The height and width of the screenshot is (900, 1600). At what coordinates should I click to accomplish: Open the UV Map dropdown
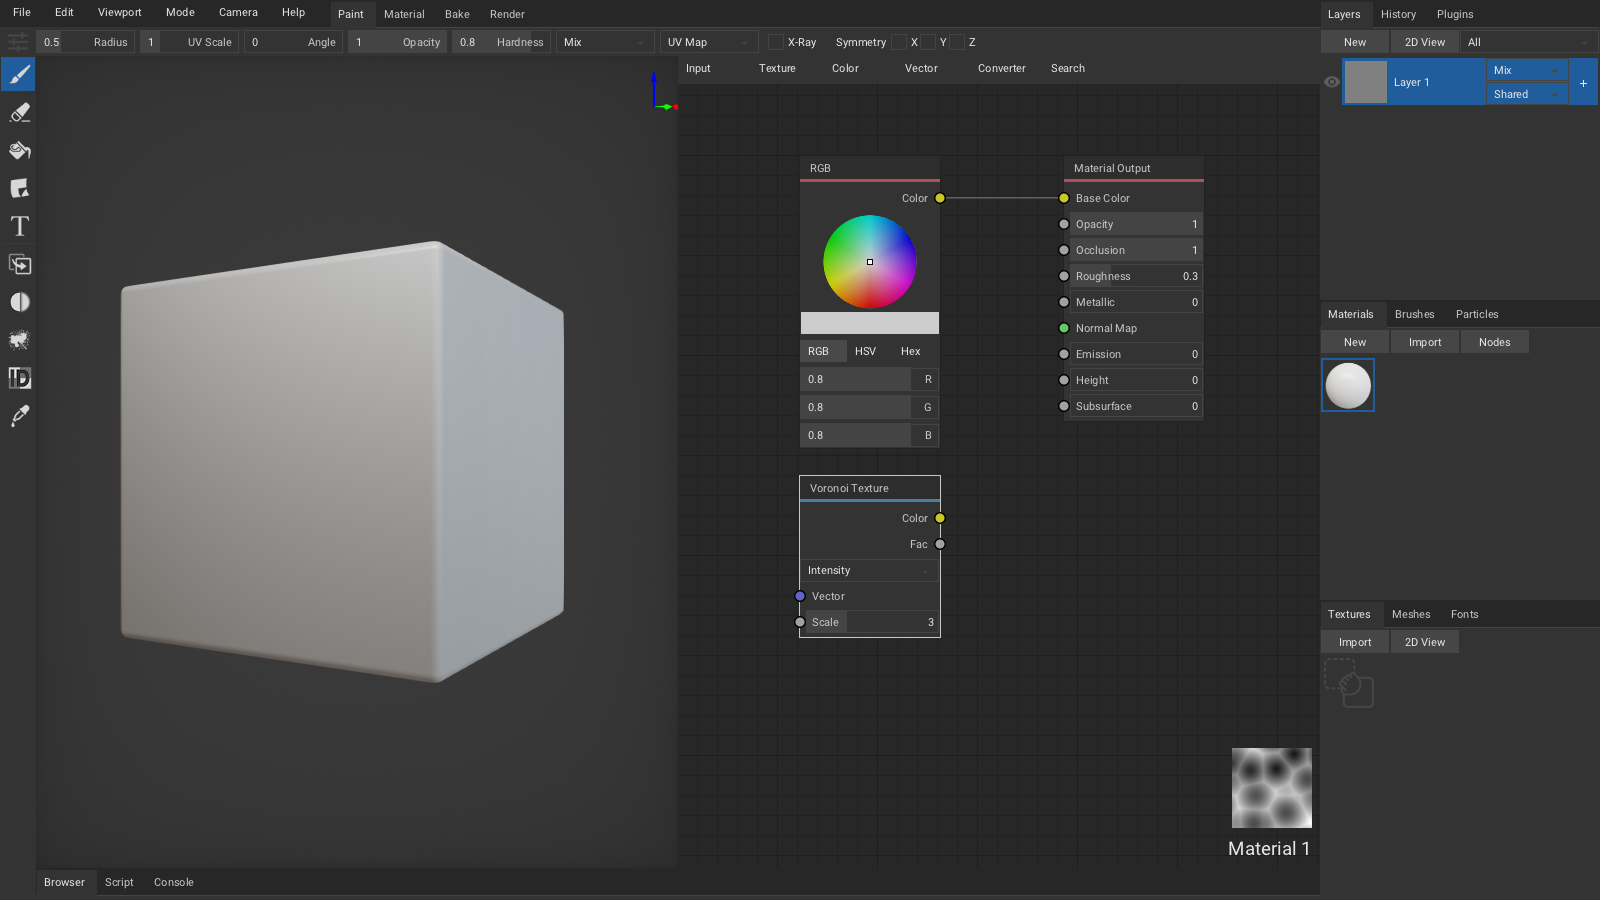[708, 42]
